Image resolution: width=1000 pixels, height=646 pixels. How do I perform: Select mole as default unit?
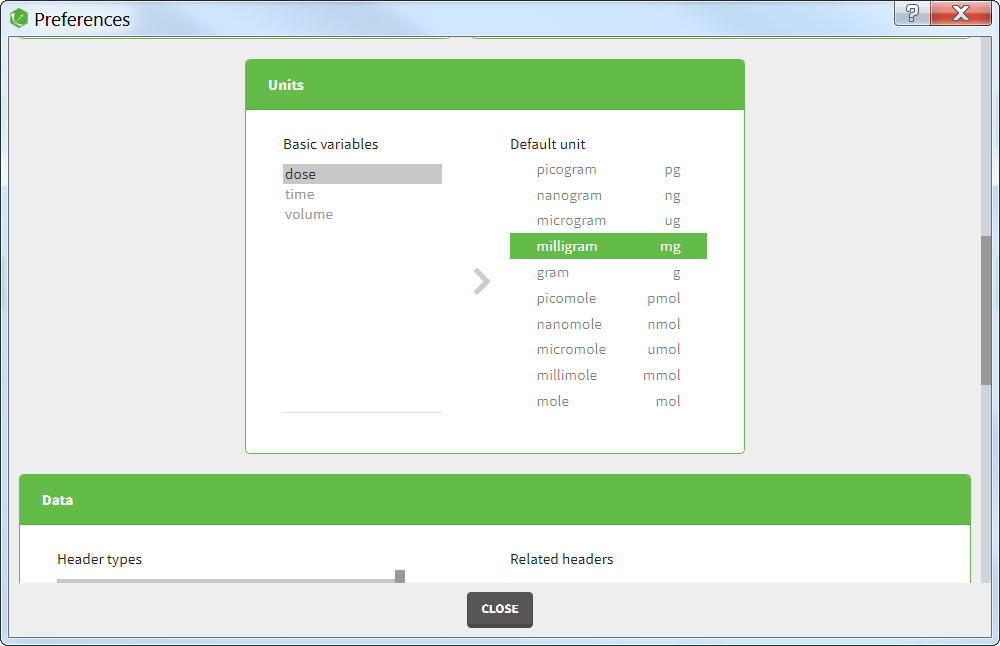tap(608, 401)
